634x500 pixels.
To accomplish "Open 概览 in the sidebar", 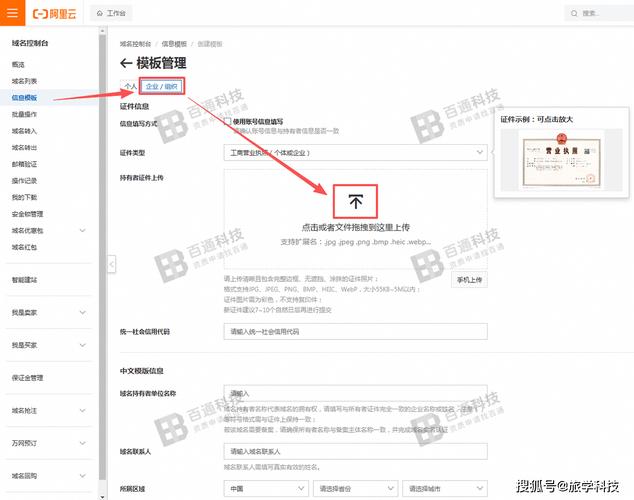I will [x=18, y=64].
